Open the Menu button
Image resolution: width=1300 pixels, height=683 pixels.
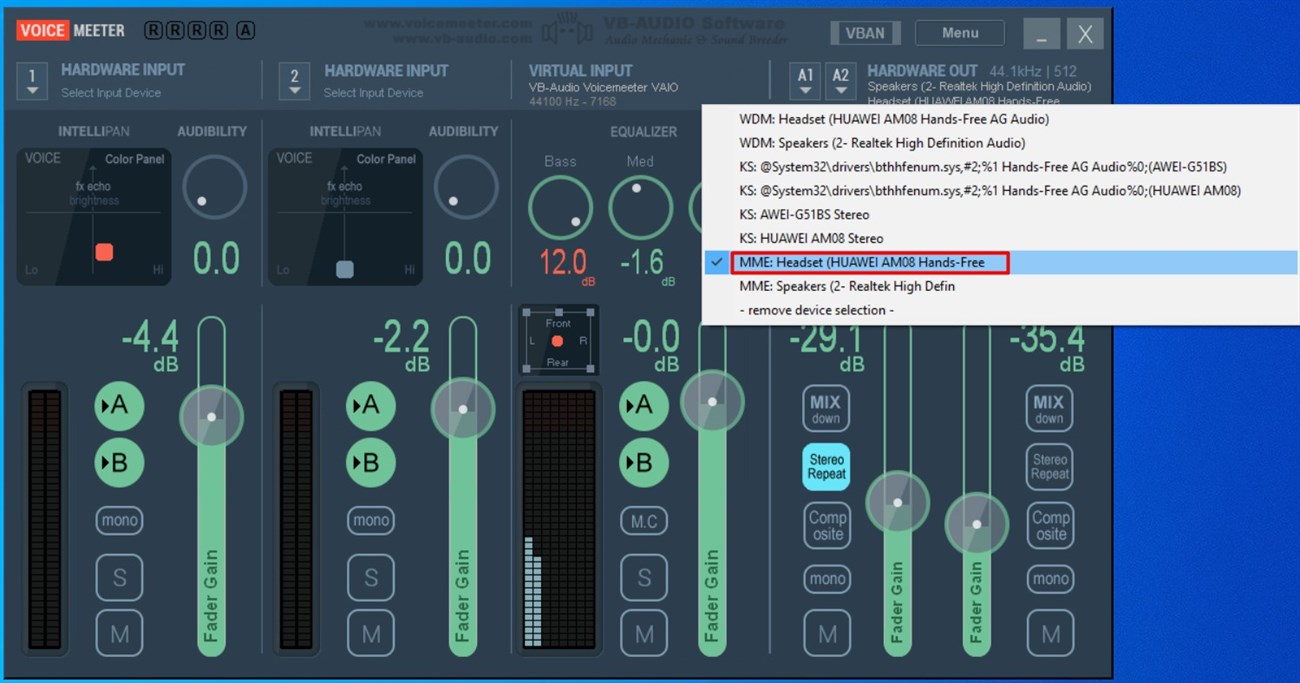pos(960,33)
